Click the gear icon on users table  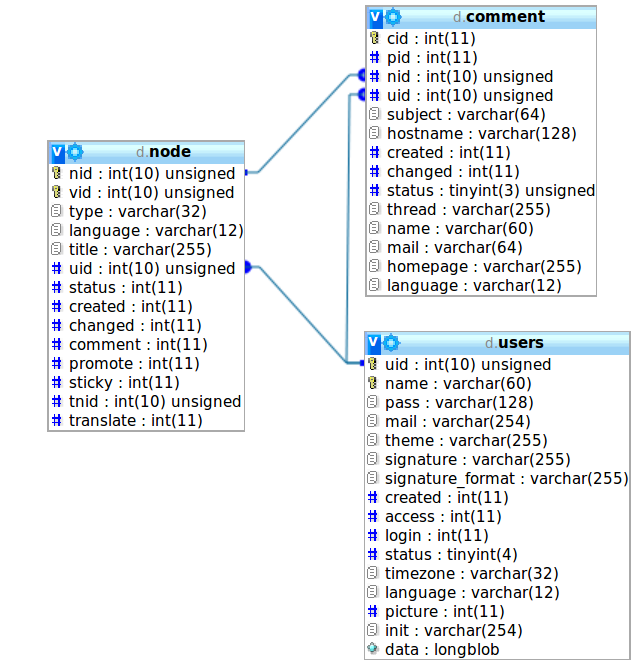[391, 343]
